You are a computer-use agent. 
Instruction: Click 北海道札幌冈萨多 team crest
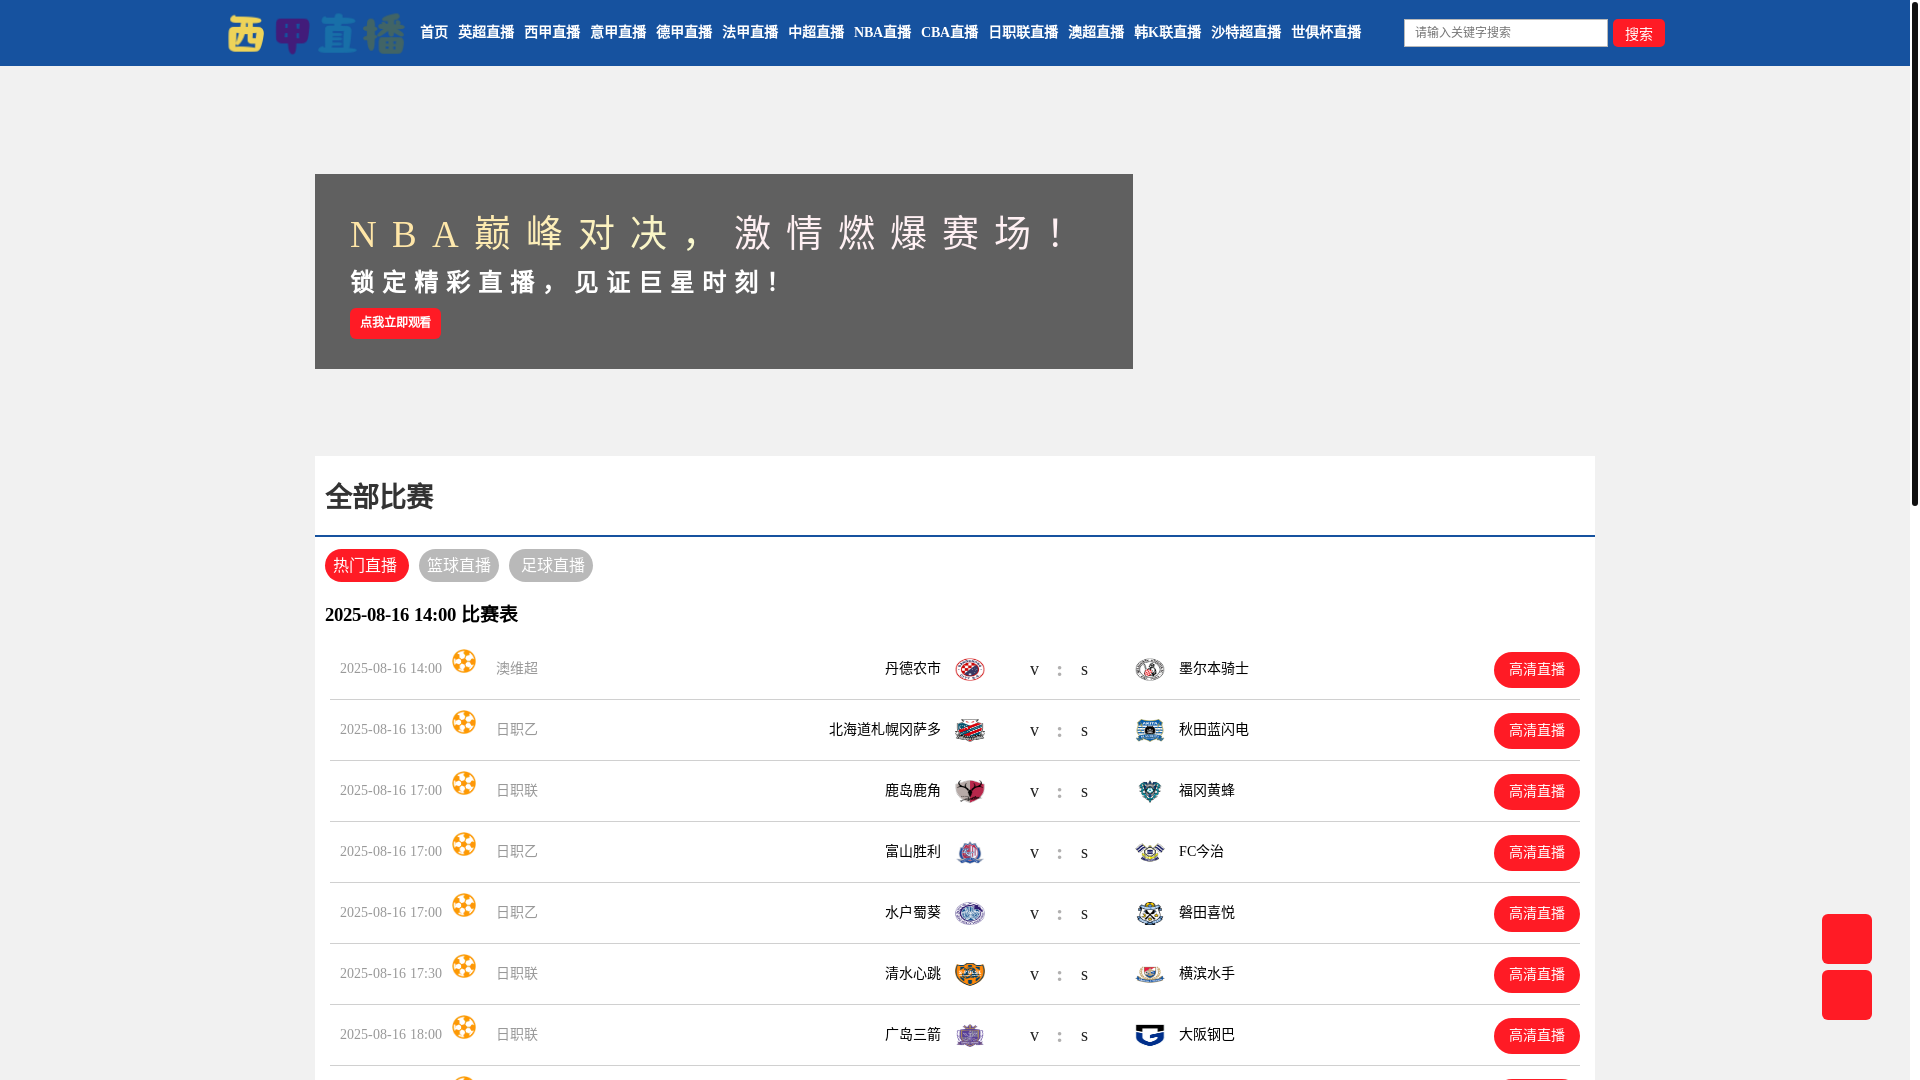[970, 730]
